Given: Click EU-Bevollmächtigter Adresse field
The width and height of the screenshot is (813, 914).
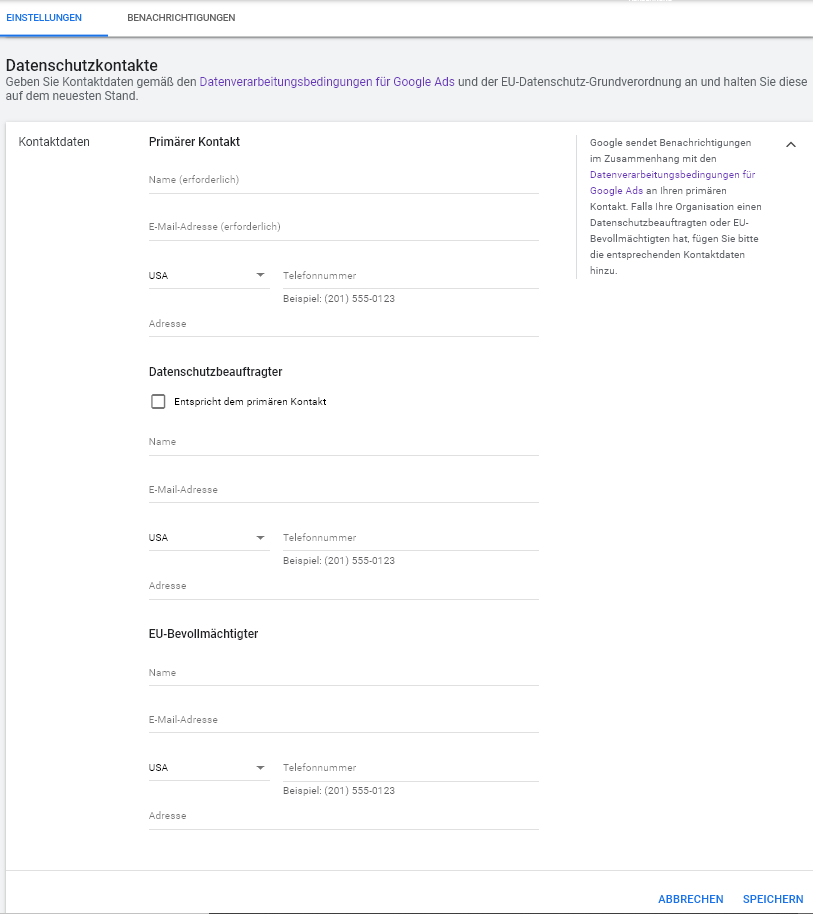Looking at the screenshot, I should point(344,817).
